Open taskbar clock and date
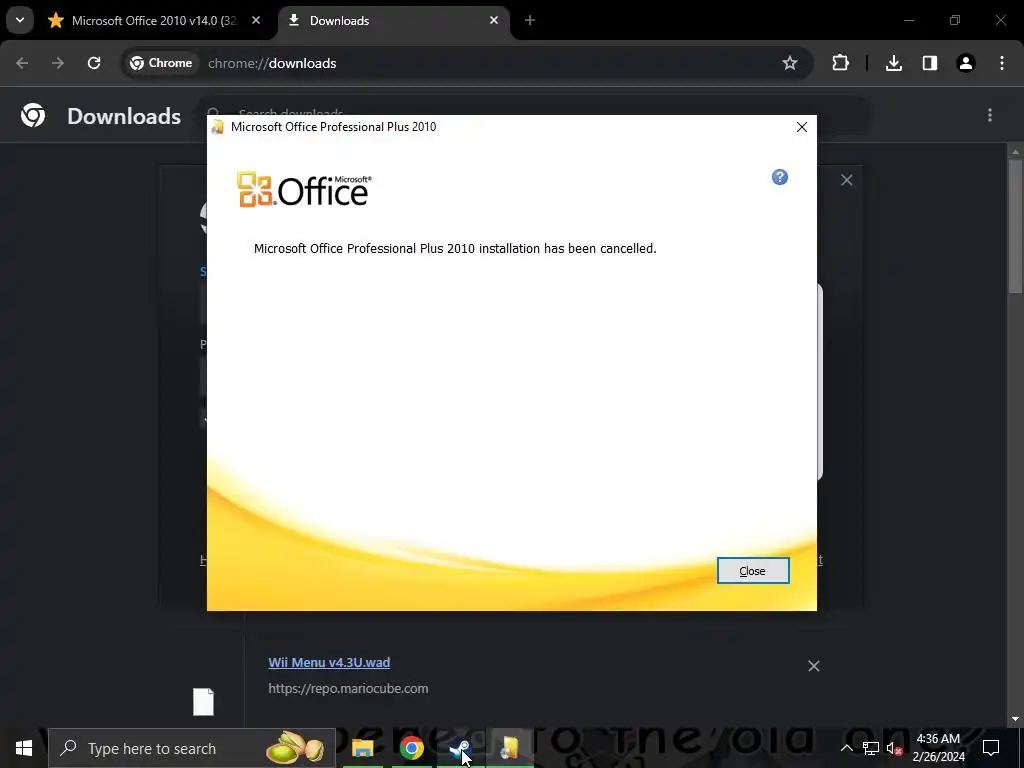Screen dimensions: 1024x768 [938, 748]
